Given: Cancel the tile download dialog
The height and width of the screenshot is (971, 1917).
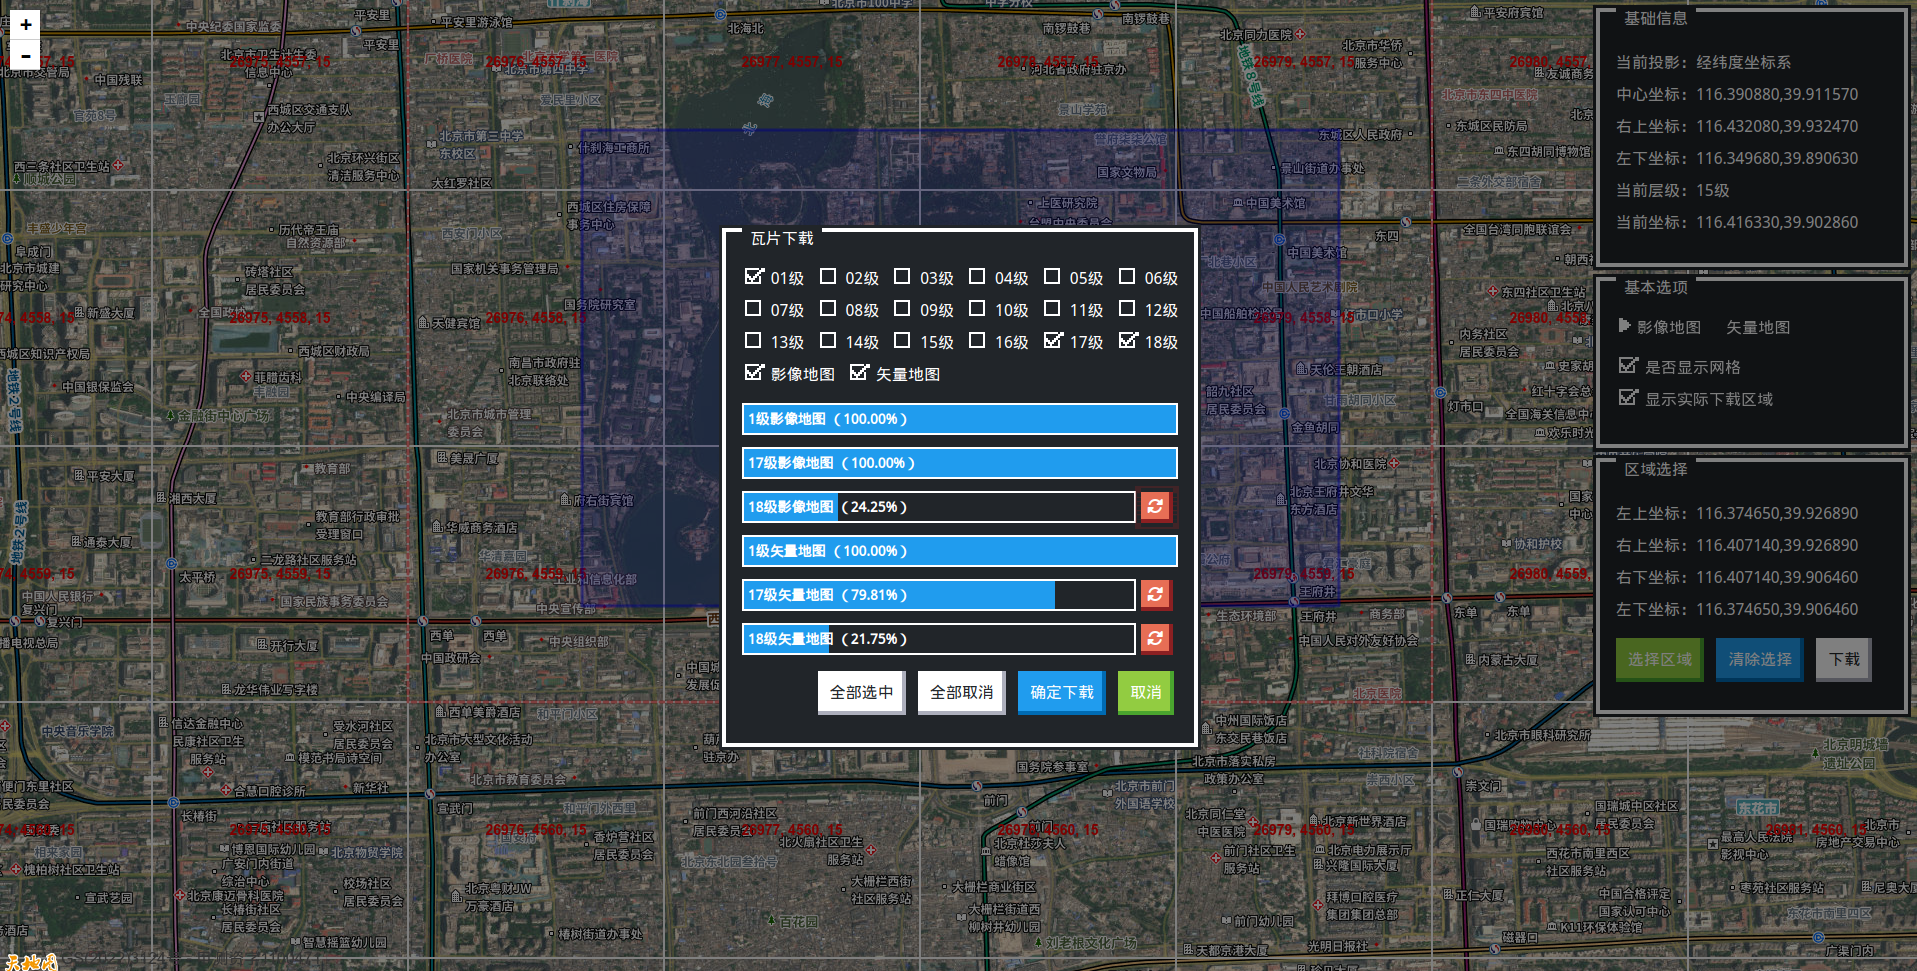Looking at the screenshot, I should (x=1145, y=692).
